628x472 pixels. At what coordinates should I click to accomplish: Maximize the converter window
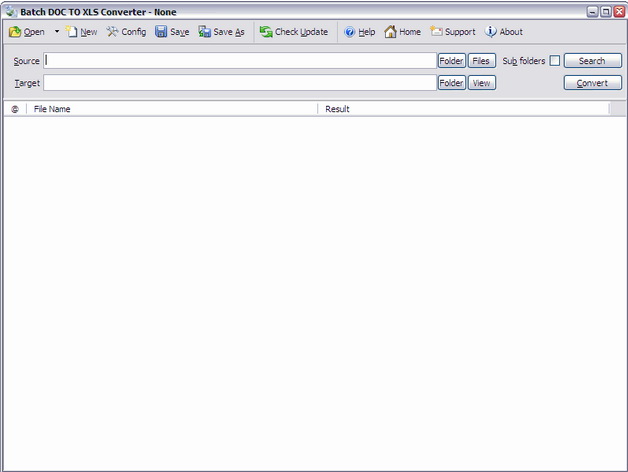pos(606,12)
